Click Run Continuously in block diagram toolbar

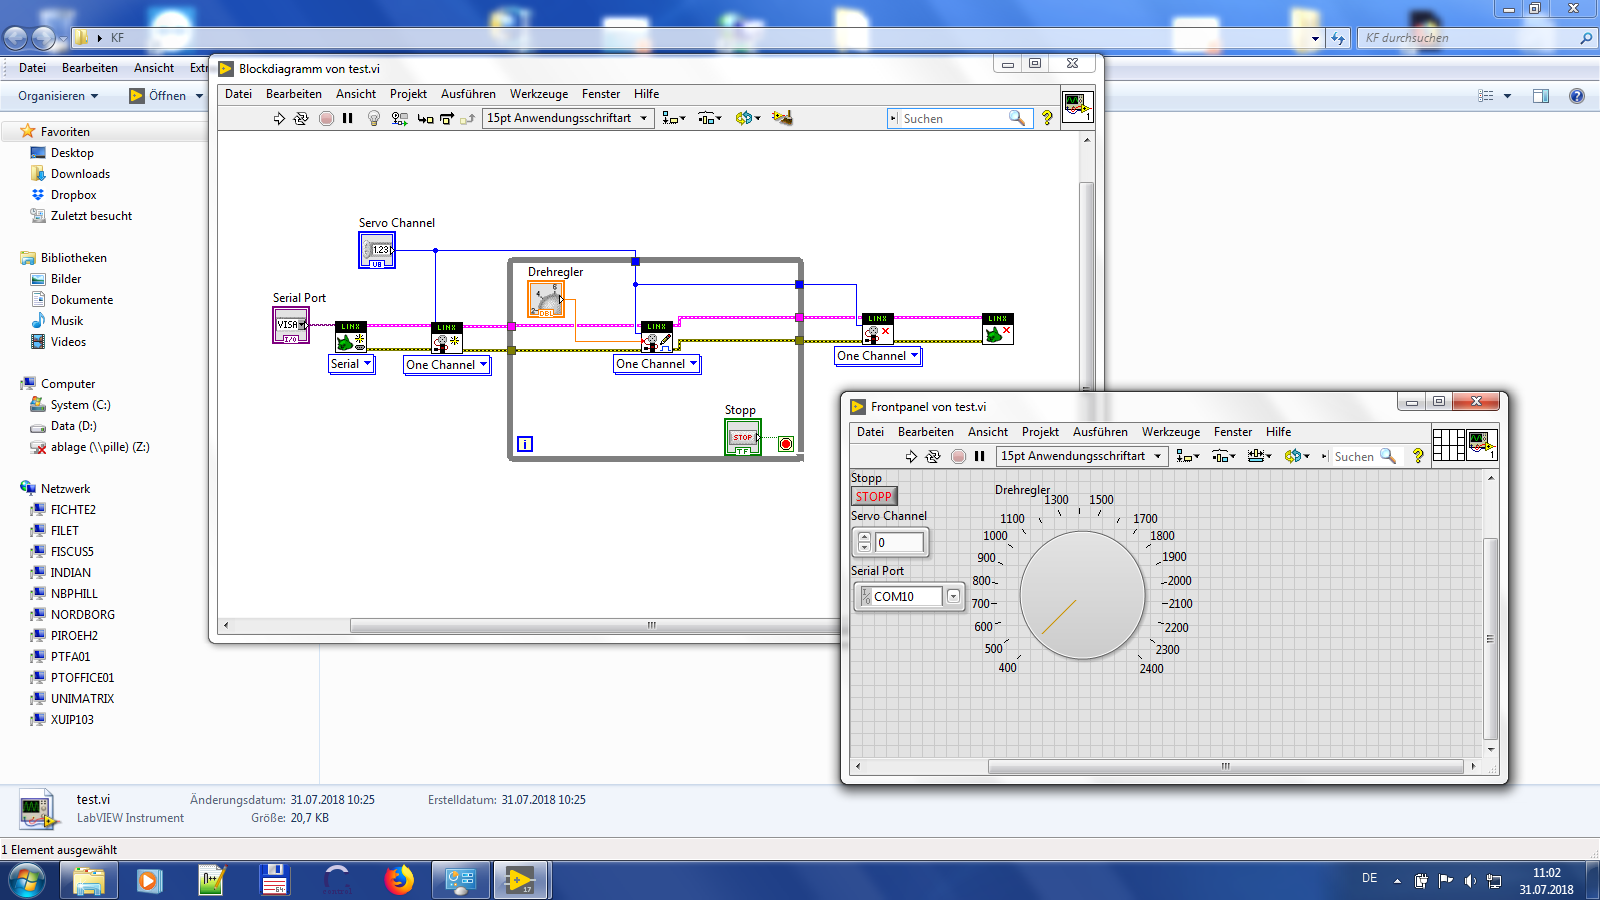tap(301, 118)
